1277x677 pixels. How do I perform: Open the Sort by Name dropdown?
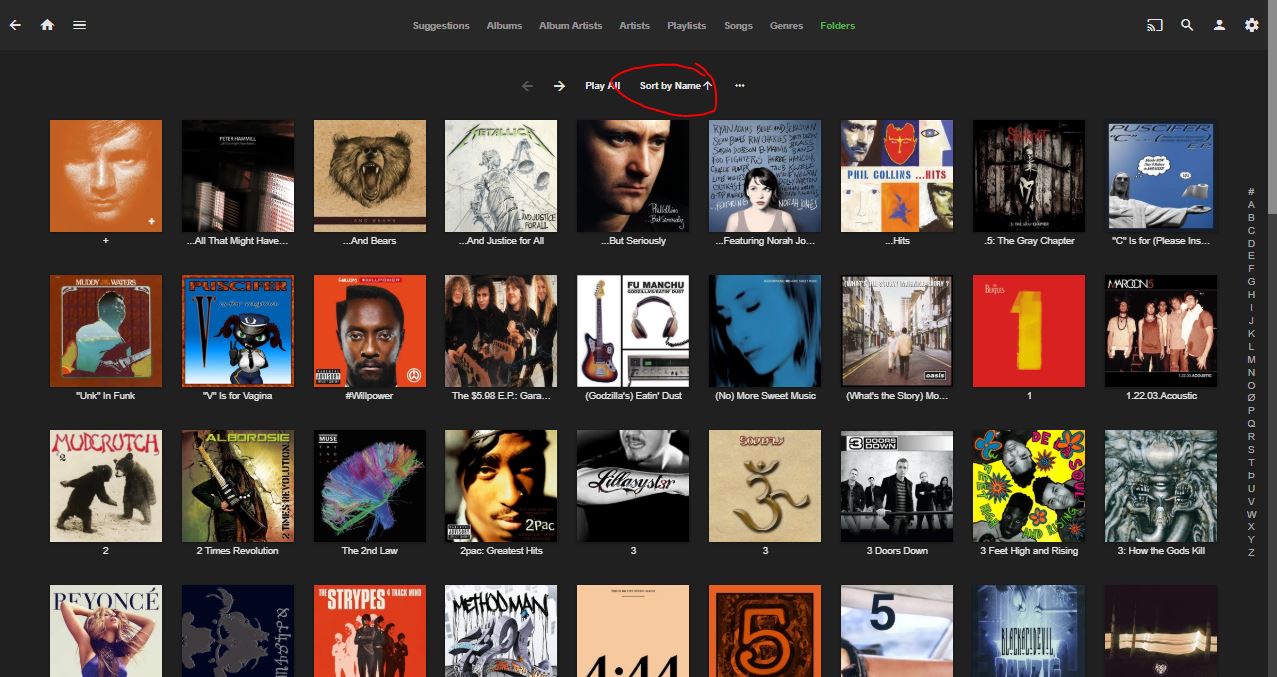(x=676, y=86)
